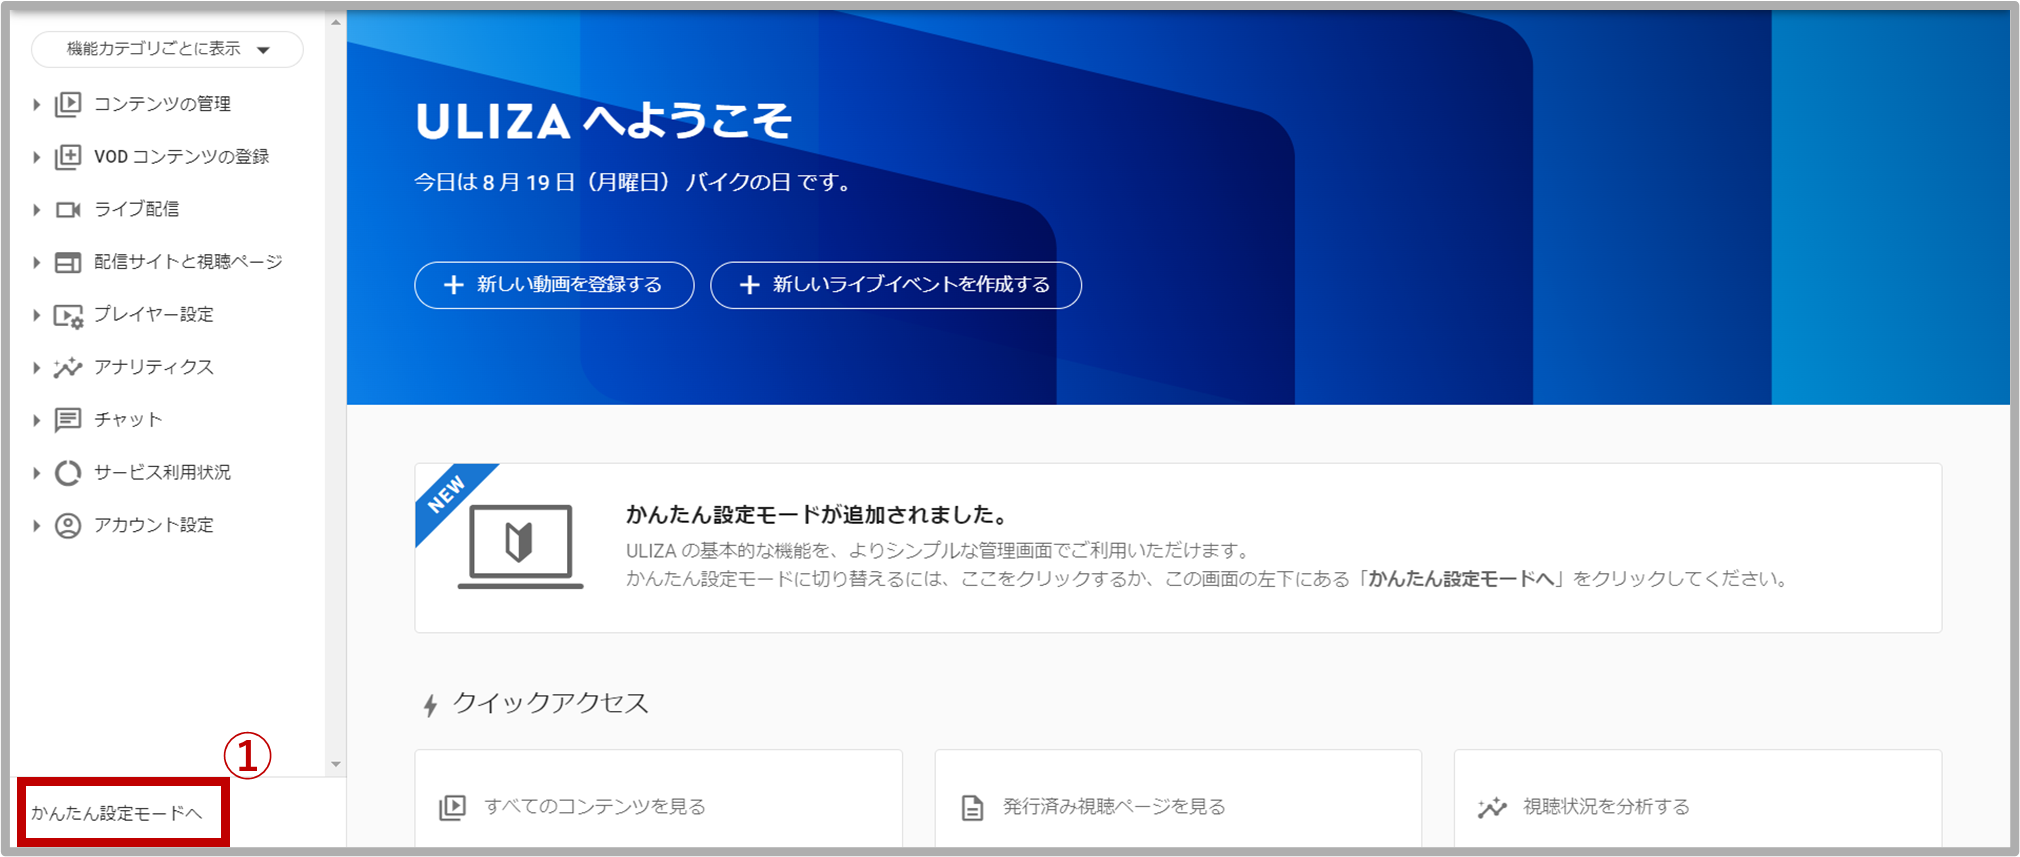Viewport: 2020px width, 857px height.
Task: Click the コンテンツの管理 play-box icon
Action: tap(68, 104)
